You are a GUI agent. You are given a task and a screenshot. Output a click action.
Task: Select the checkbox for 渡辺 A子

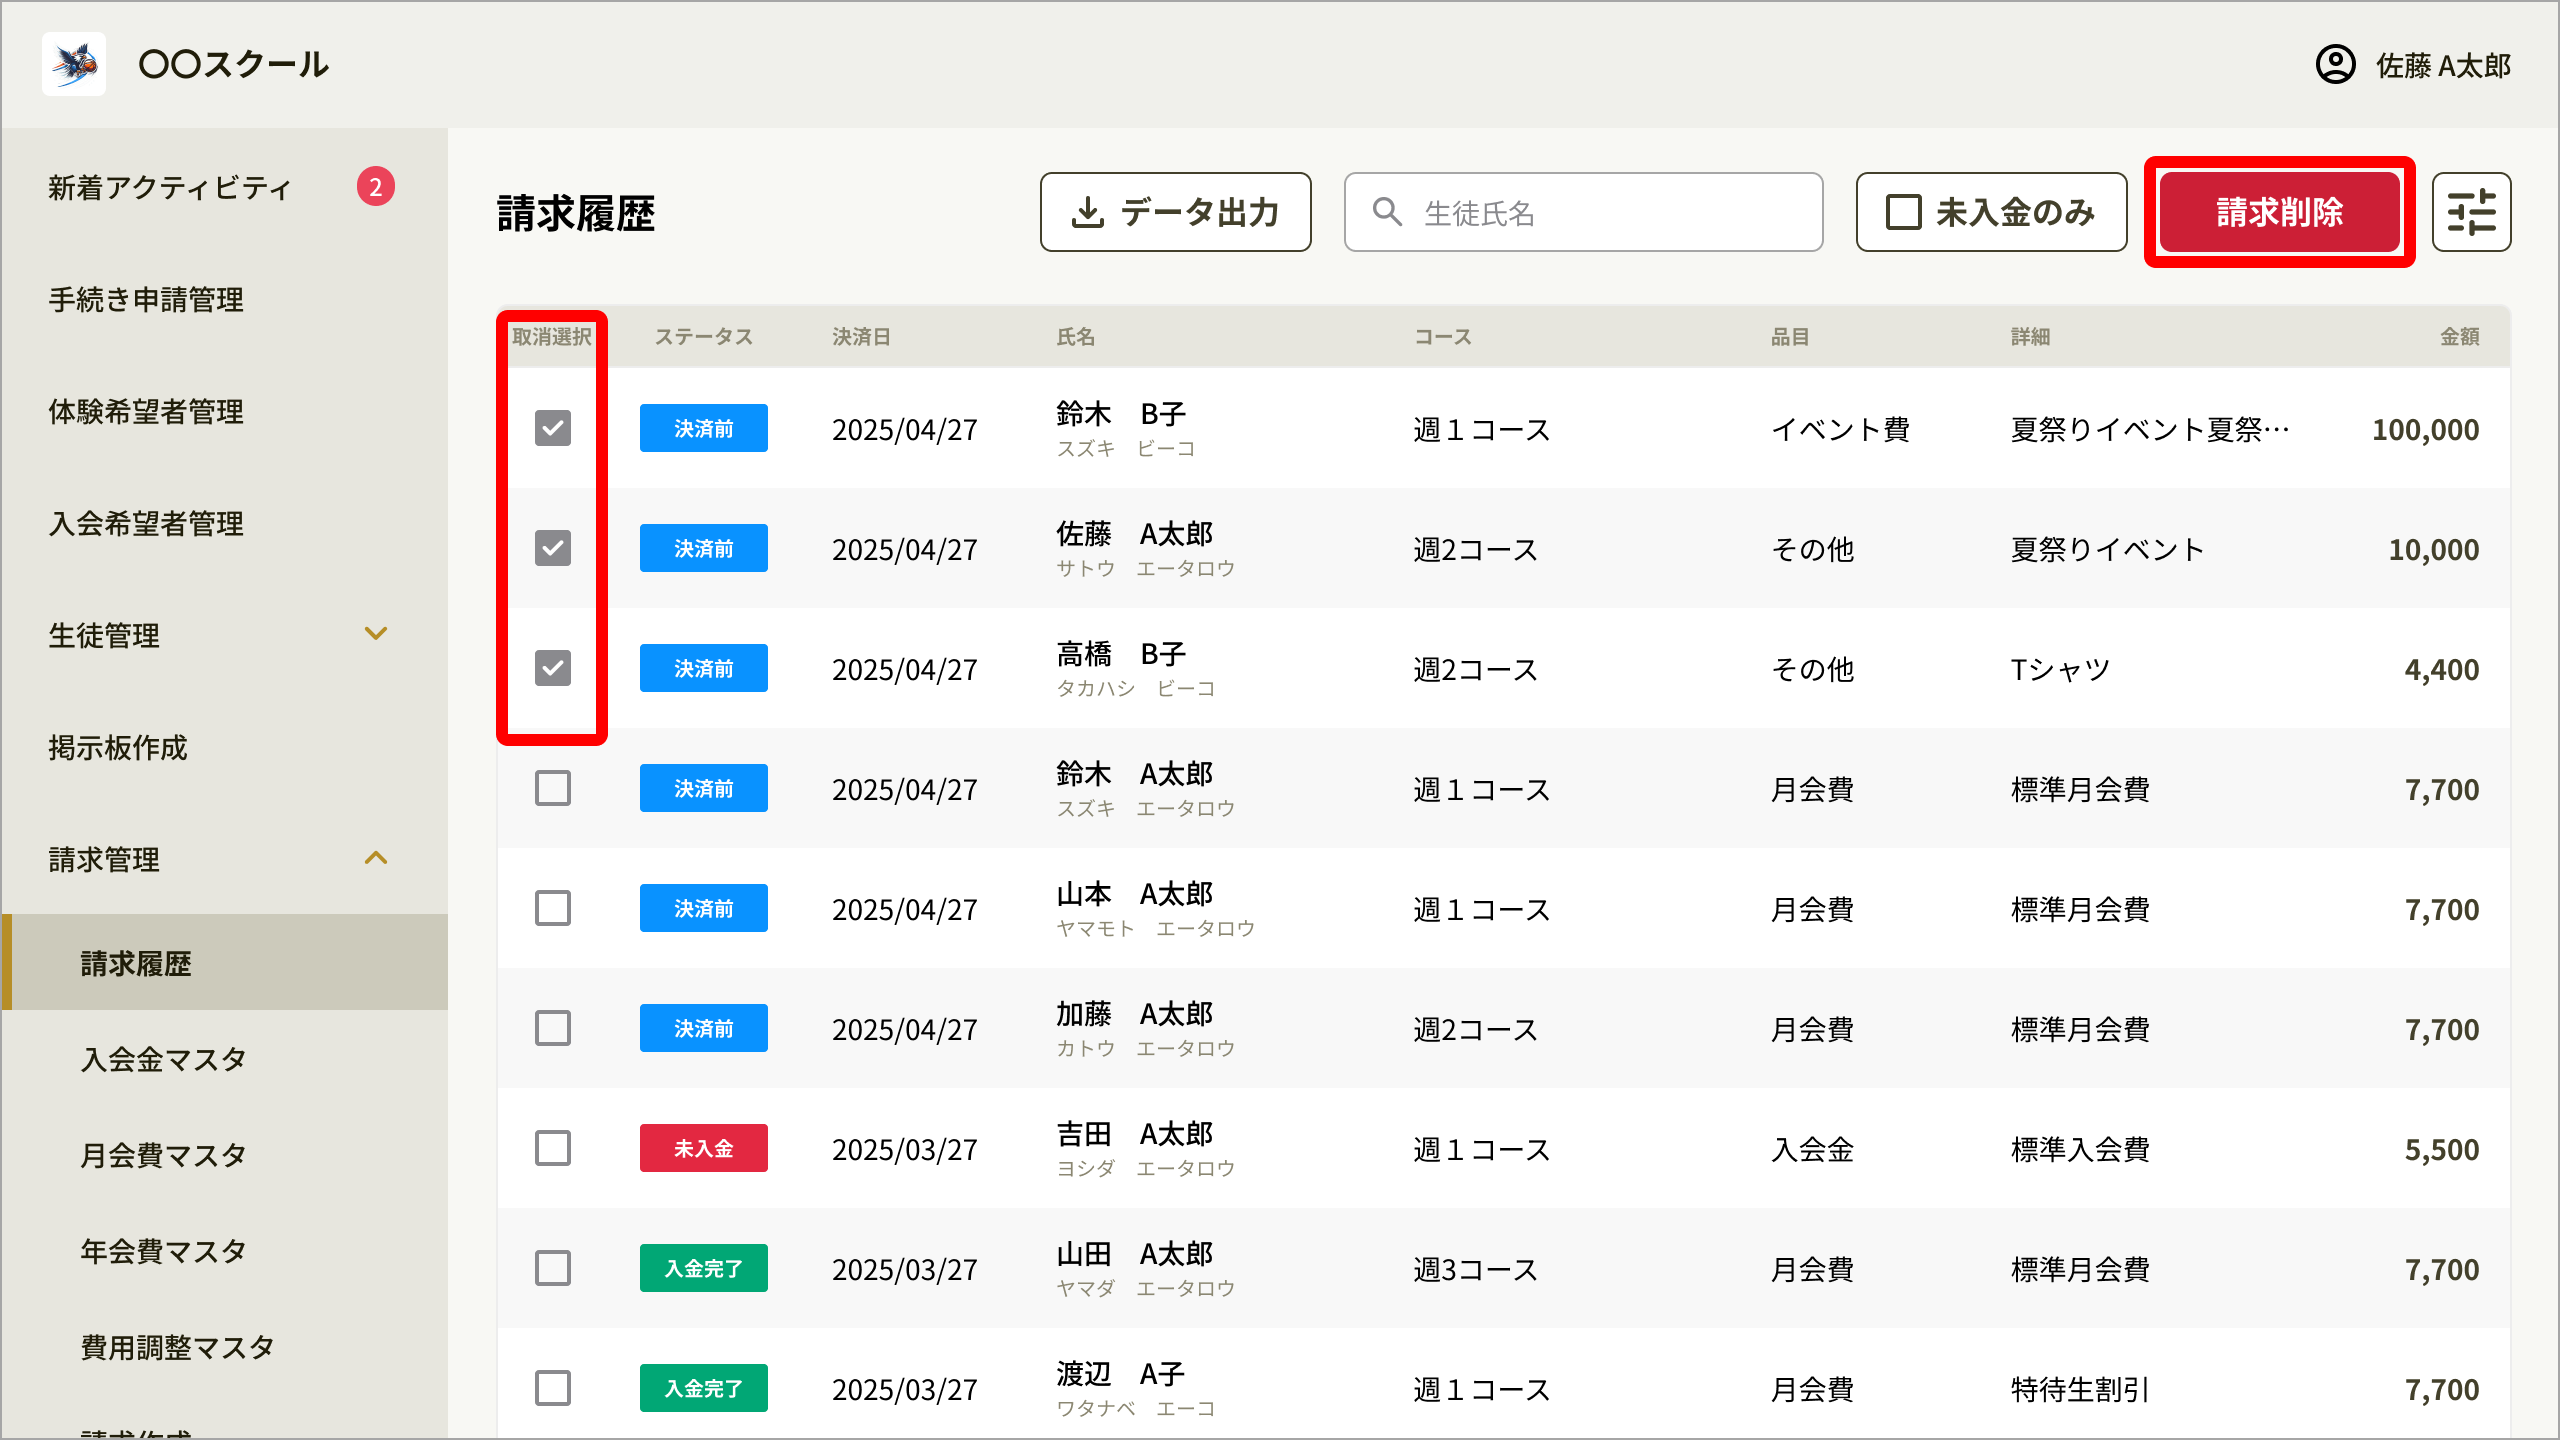tap(553, 1388)
